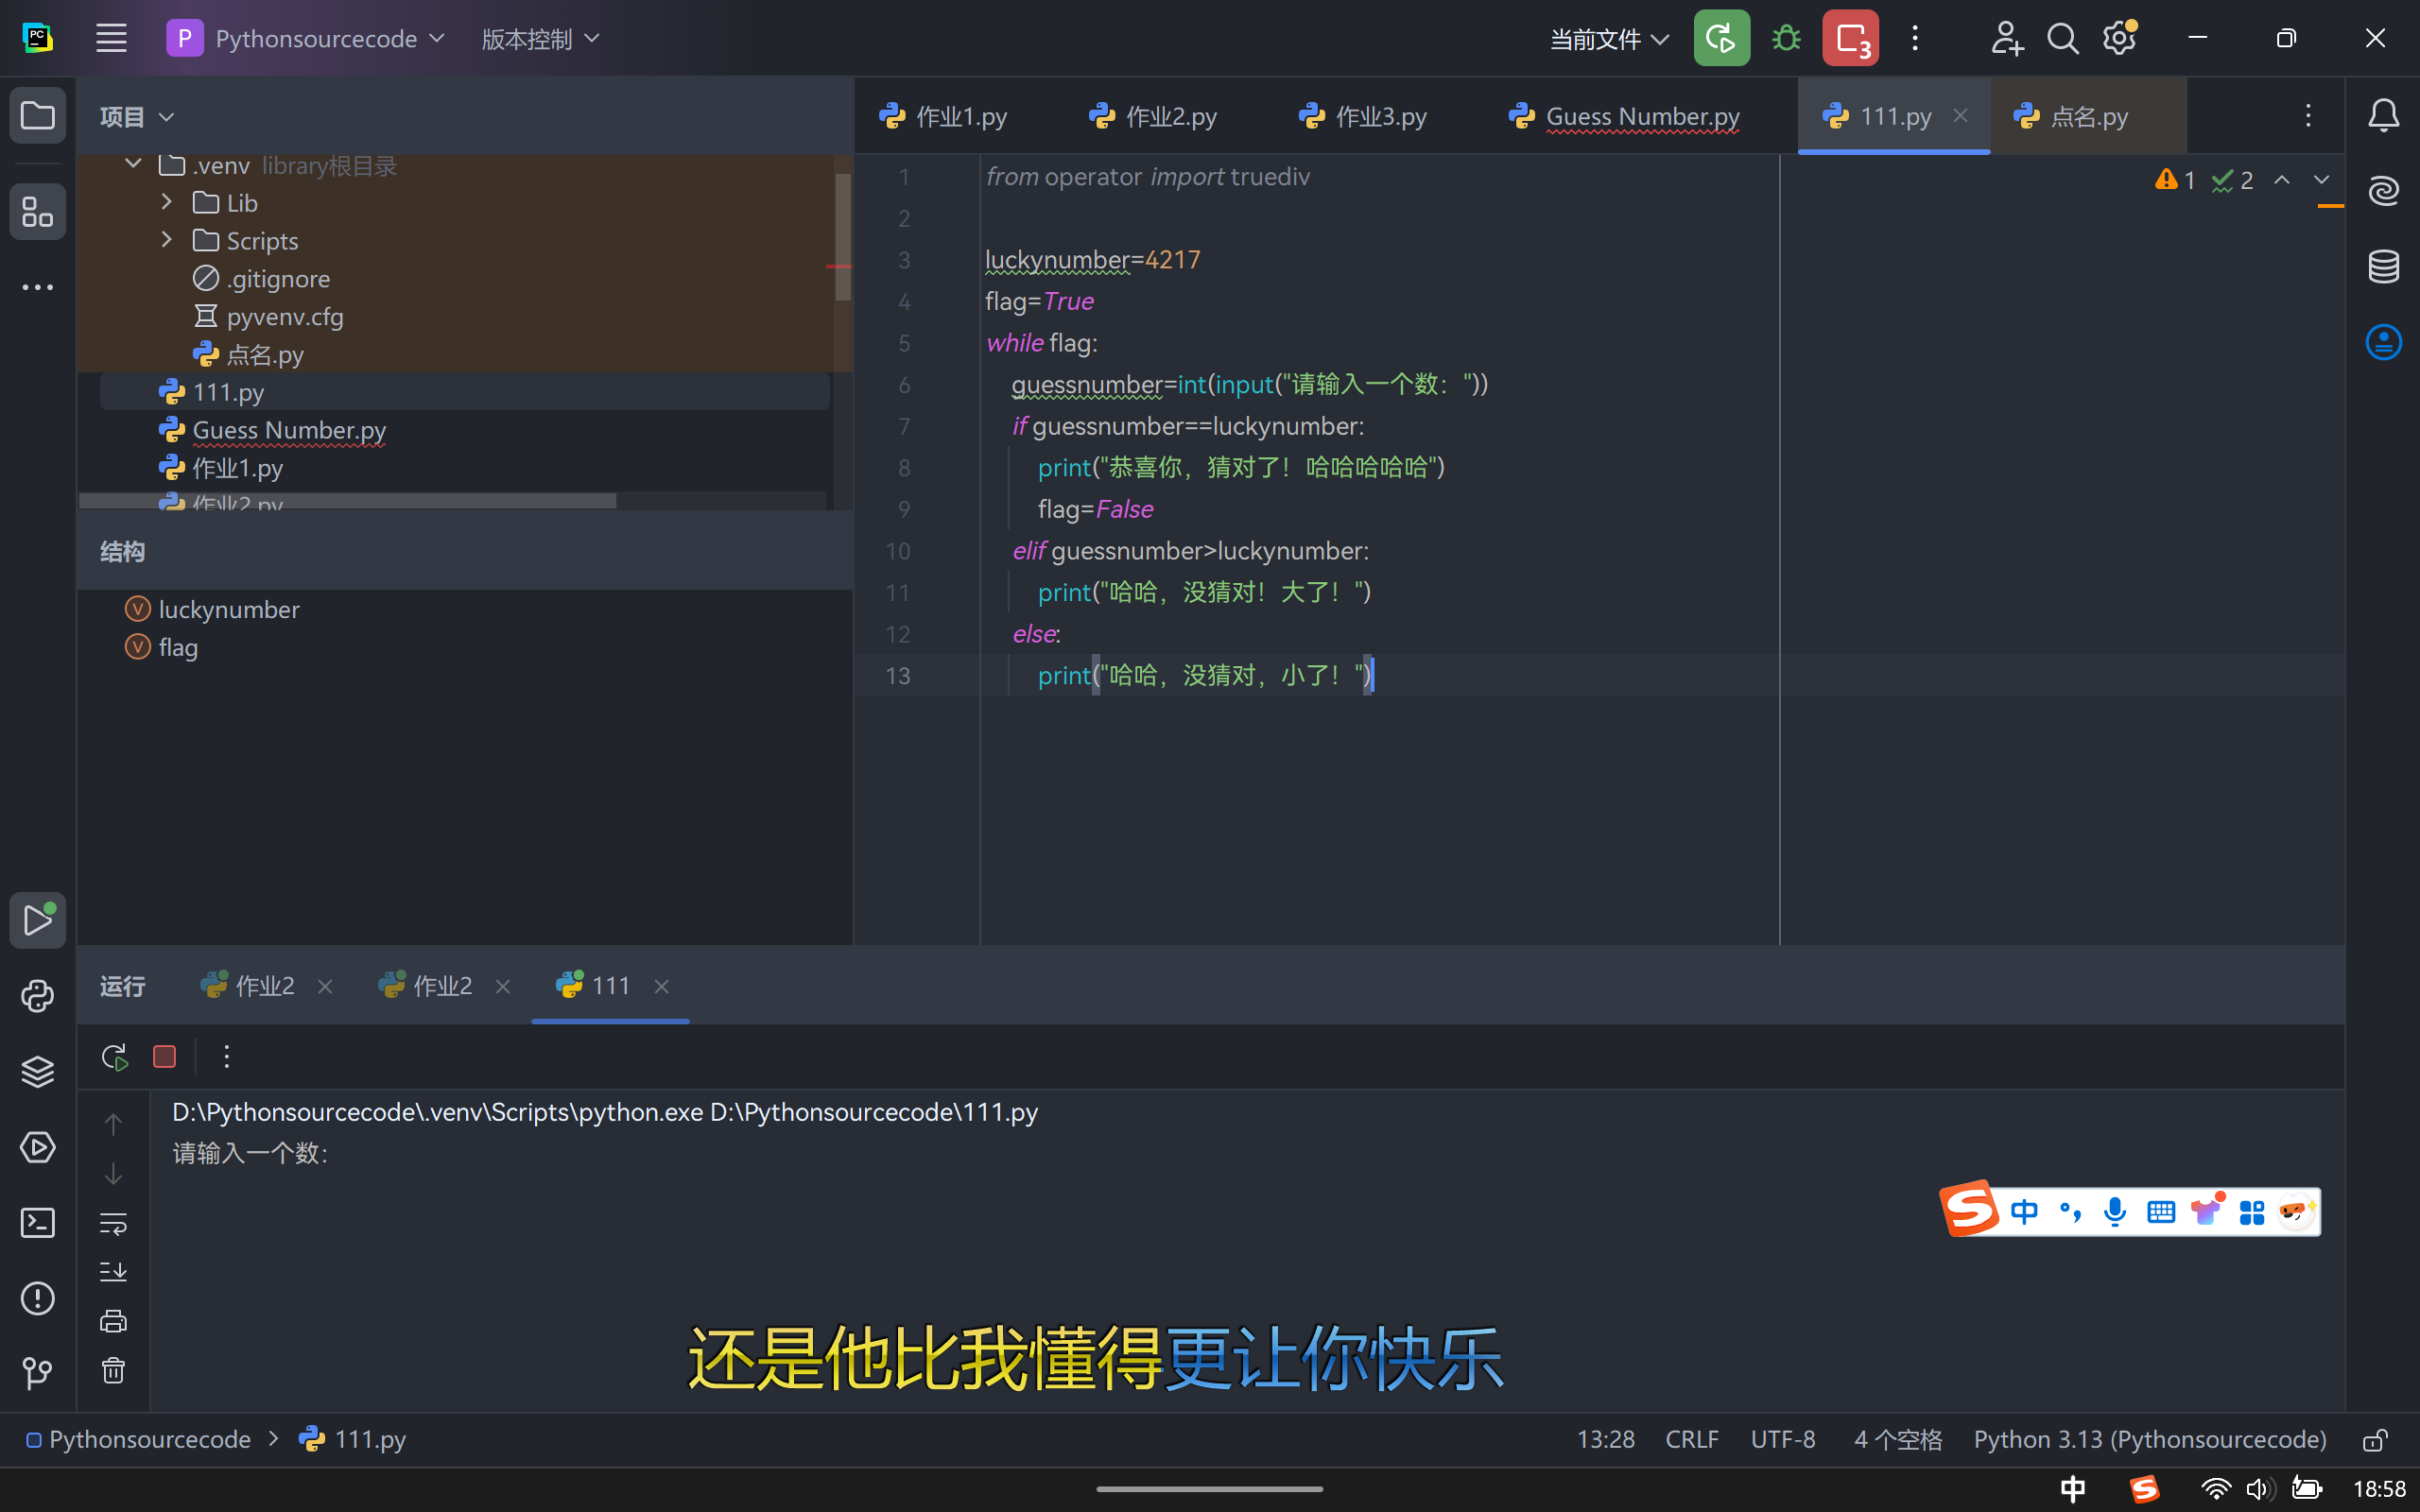Viewport: 2420px width, 1512px height.
Task: Open the 当前文件 run configuration dropdown
Action: (x=1609, y=39)
